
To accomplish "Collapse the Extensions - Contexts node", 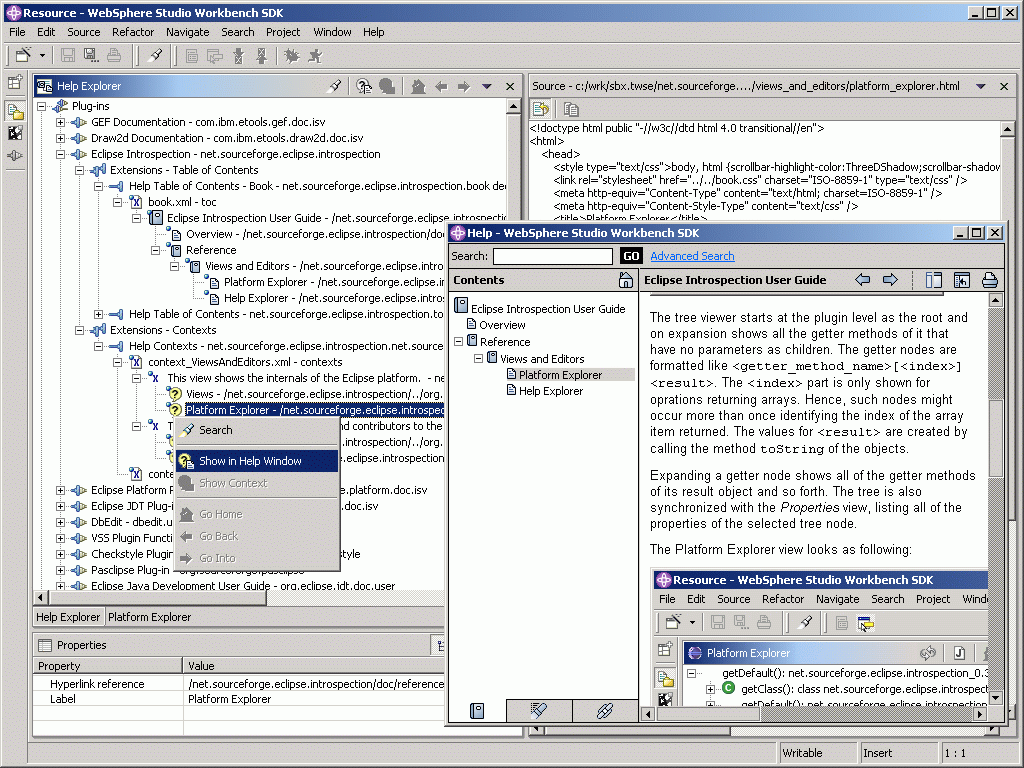I will 79,330.
